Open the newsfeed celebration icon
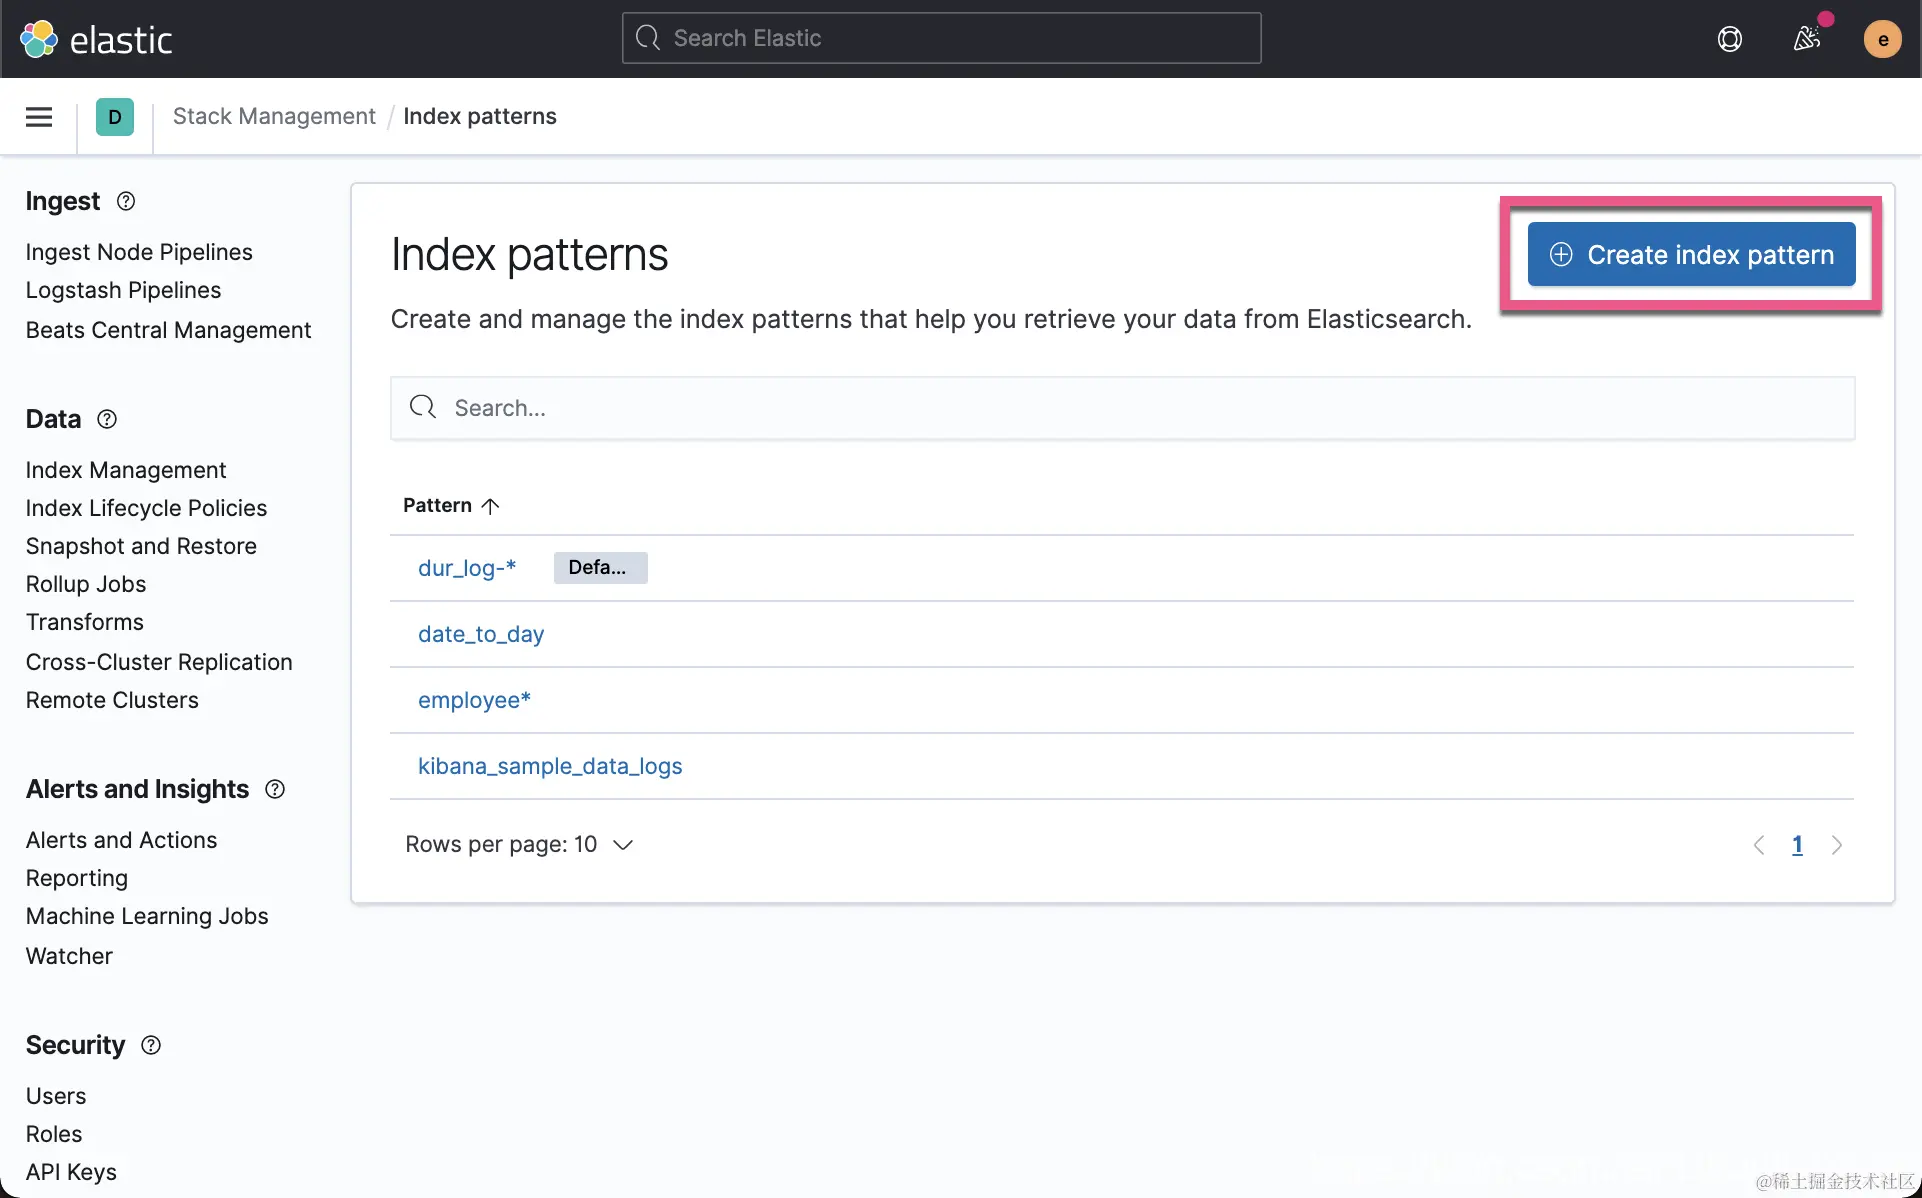The height and width of the screenshot is (1198, 1922). (1806, 39)
